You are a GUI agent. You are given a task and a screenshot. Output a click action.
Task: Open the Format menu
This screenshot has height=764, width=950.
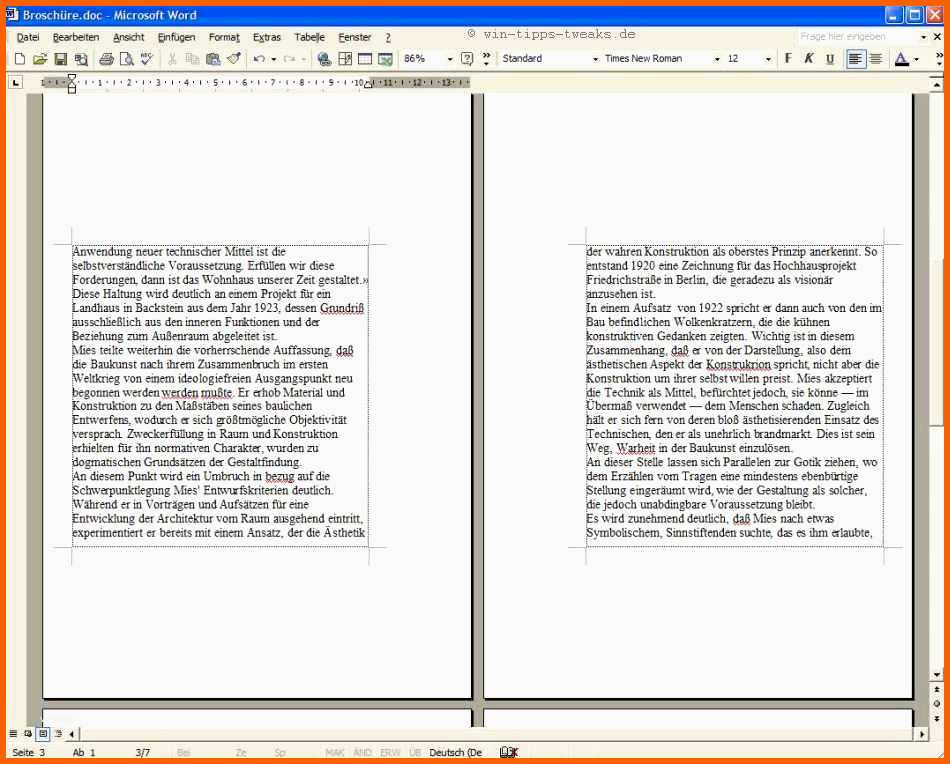coord(224,38)
